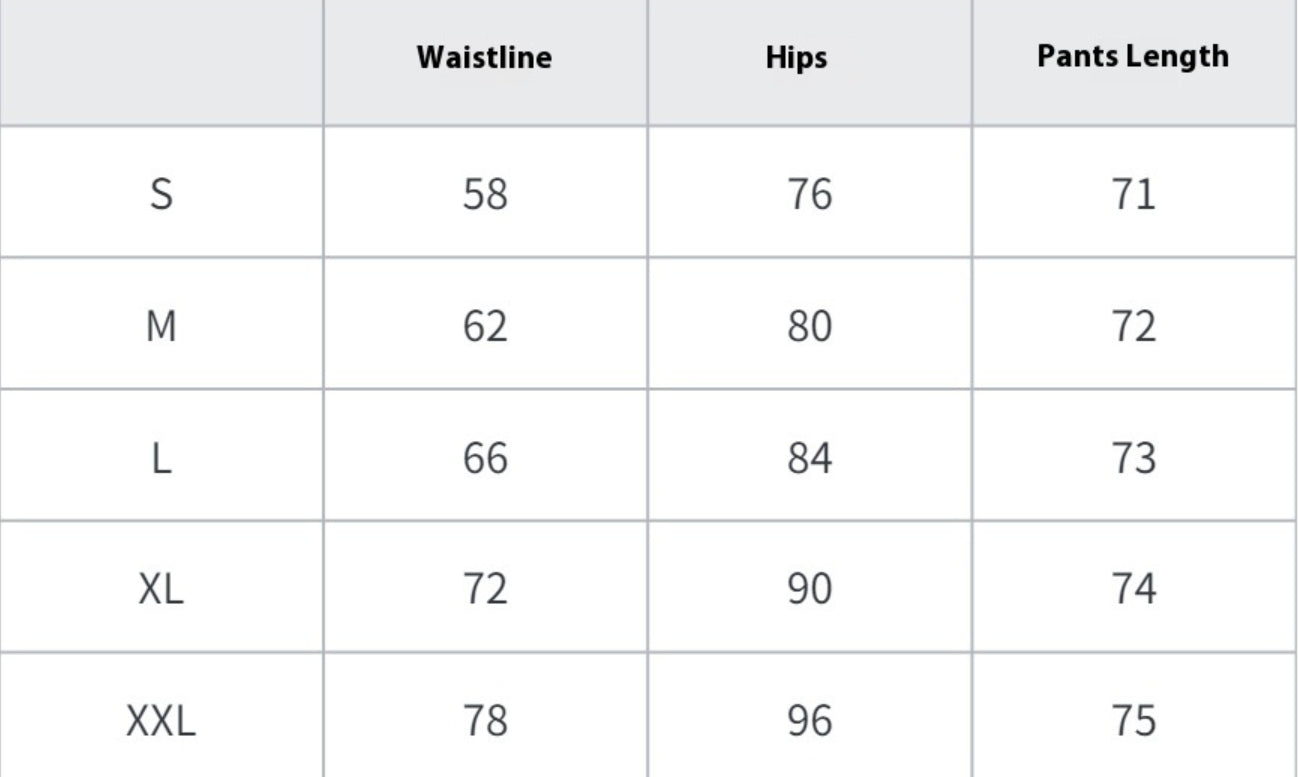
Task: Select the S size row label
Action: 161,193
